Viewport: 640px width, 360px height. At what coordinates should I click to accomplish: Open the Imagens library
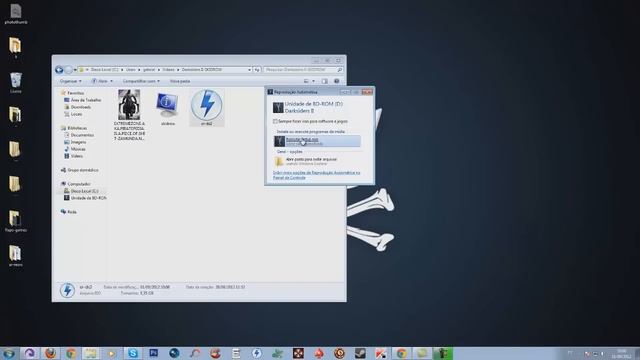[78, 142]
